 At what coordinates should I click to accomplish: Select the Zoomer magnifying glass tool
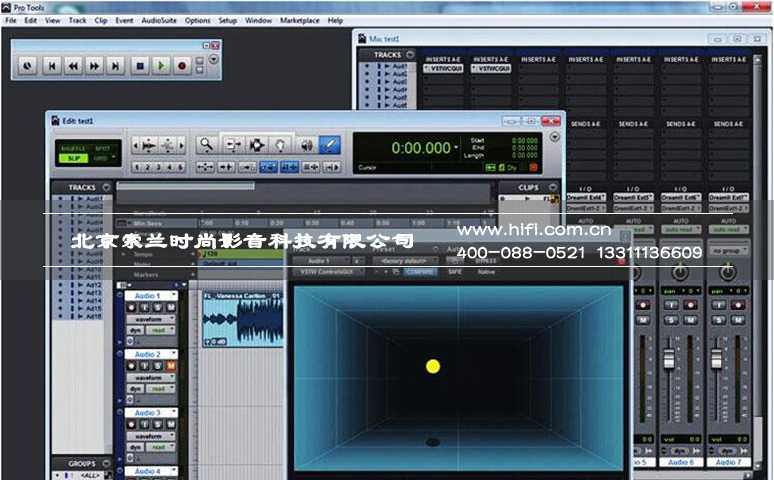[x=206, y=144]
